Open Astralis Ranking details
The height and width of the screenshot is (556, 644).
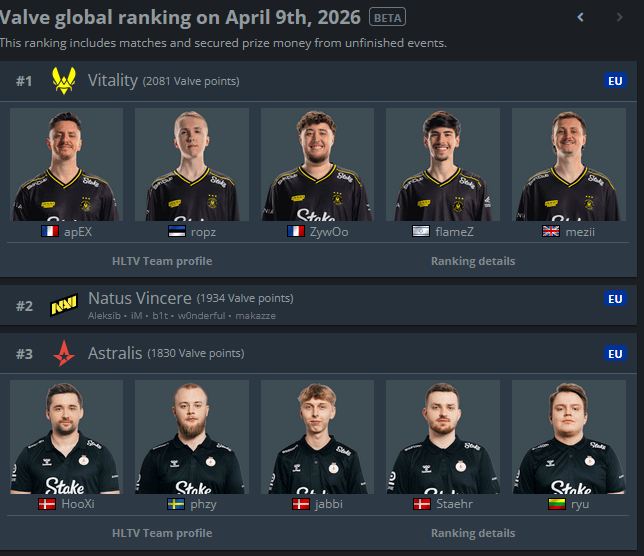[x=473, y=533]
